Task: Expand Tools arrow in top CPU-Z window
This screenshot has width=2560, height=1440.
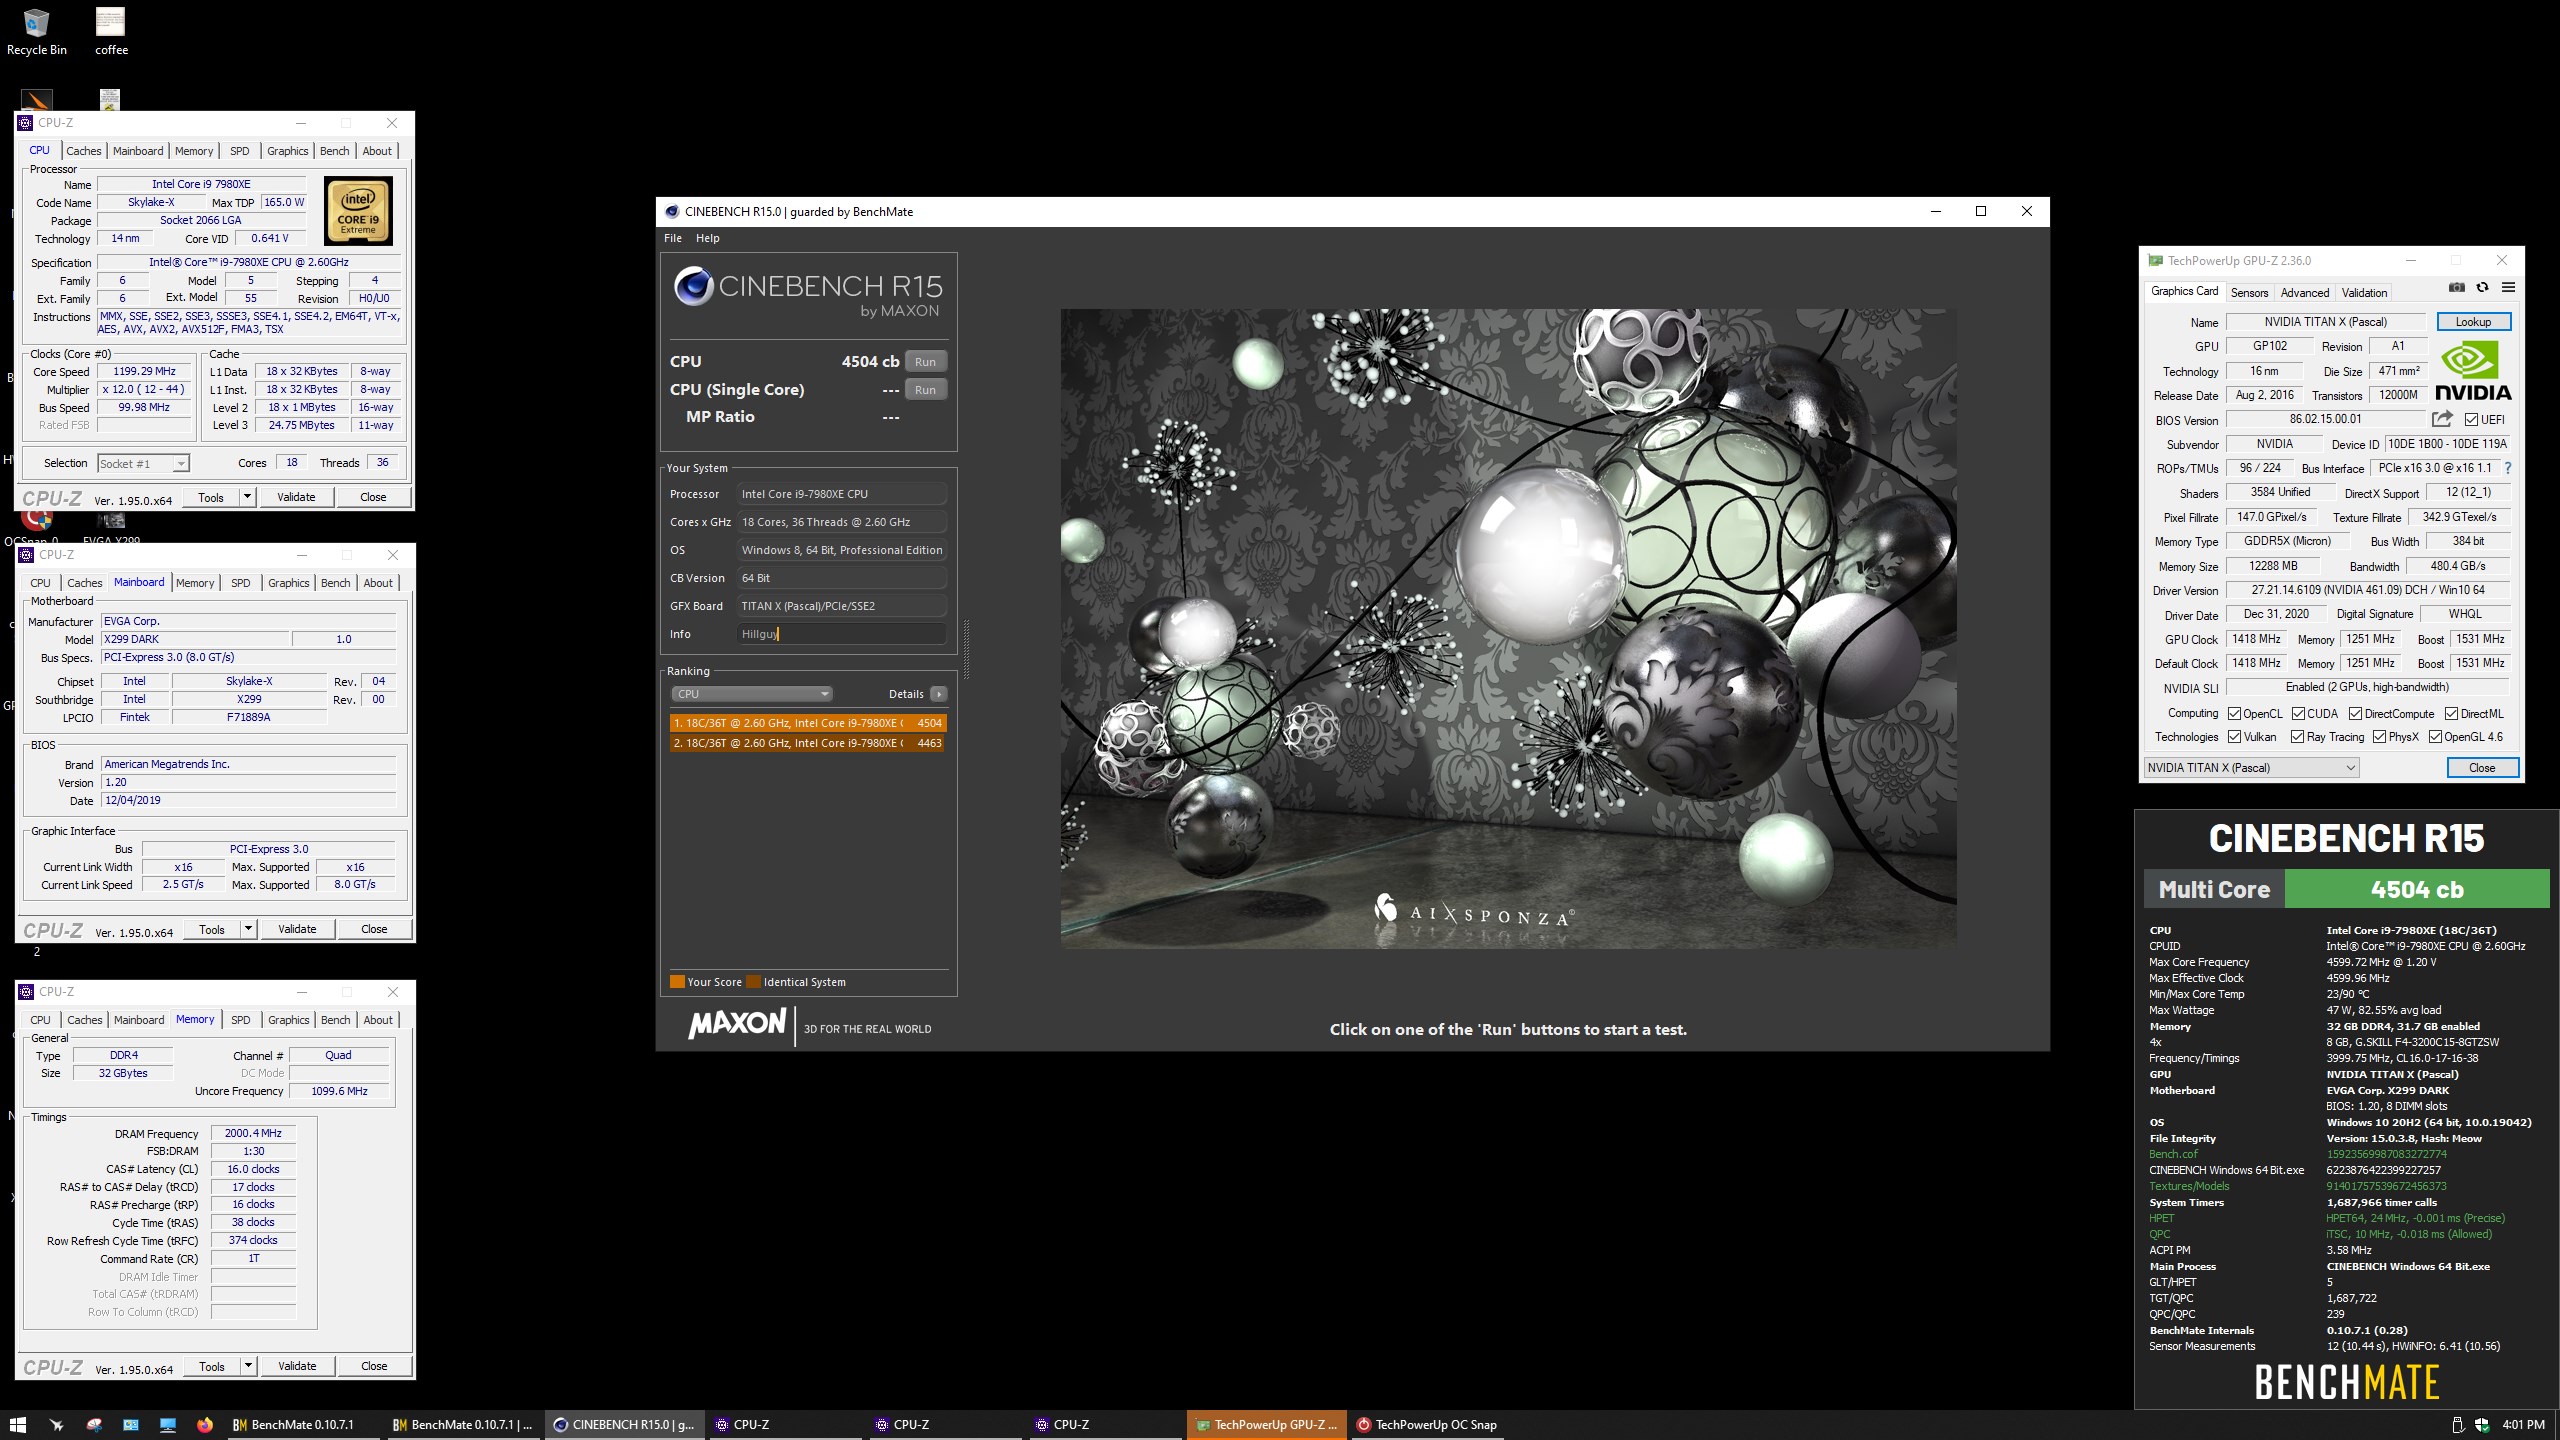Action: point(247,497)
